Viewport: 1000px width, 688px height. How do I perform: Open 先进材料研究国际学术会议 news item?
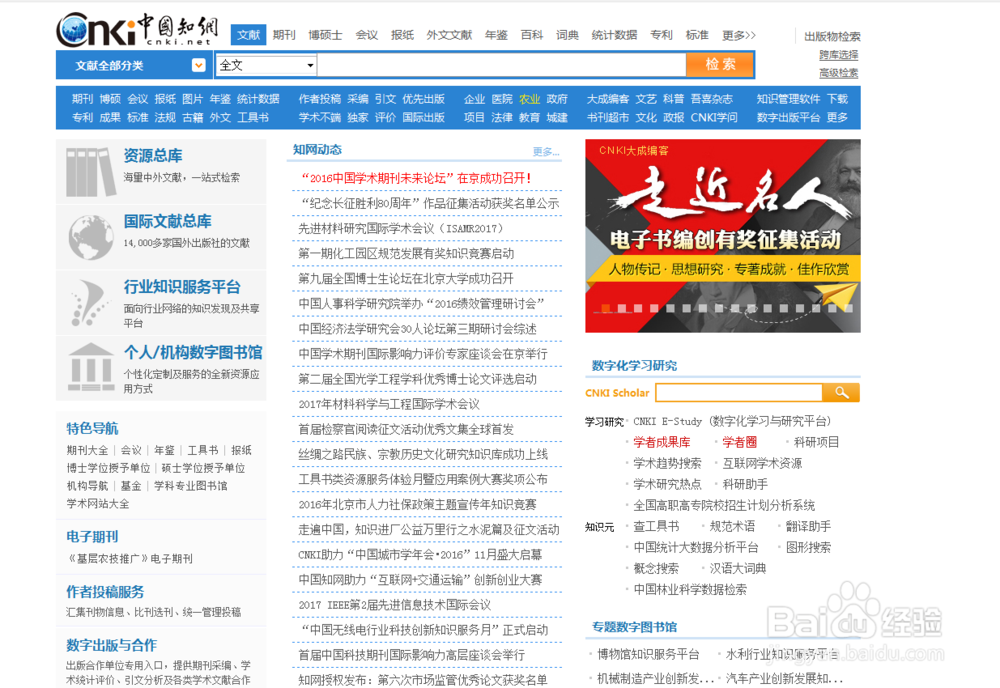pyautogui.click(x=401, y=228)
